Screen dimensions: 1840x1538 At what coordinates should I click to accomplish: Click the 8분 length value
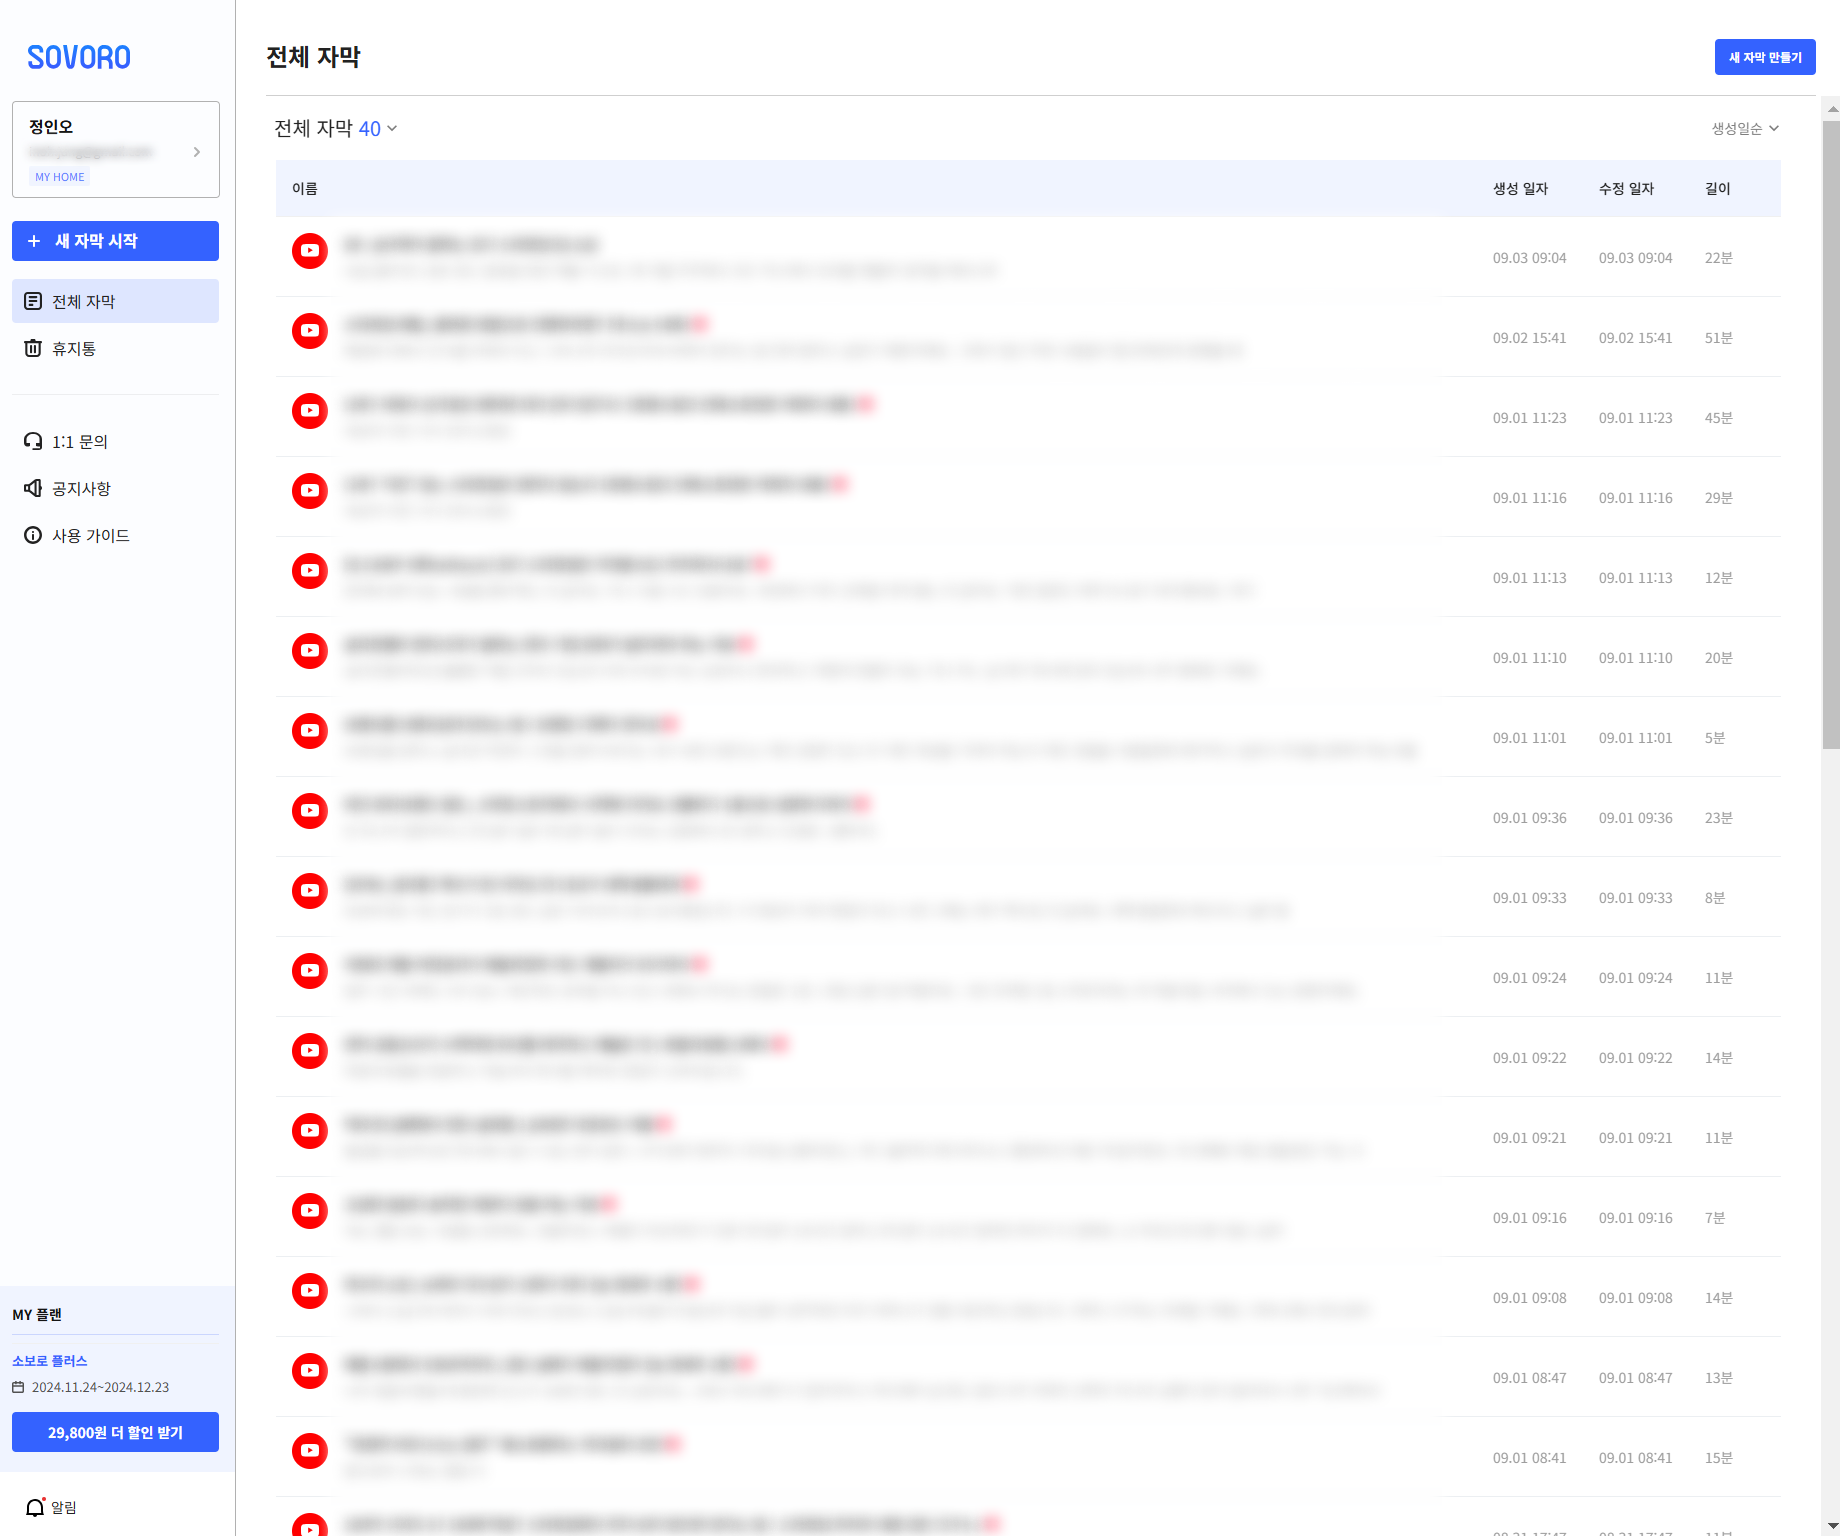pos(1715,898)
